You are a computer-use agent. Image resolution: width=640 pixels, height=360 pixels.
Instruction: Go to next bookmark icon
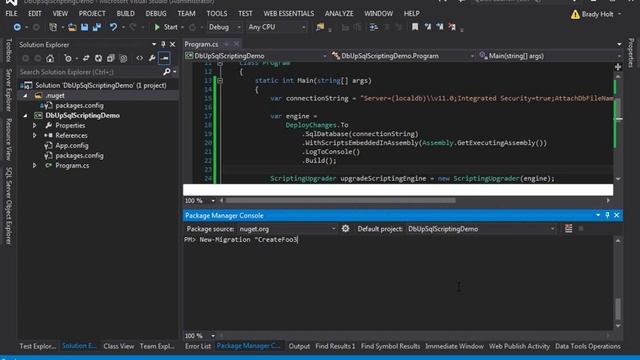440,27
